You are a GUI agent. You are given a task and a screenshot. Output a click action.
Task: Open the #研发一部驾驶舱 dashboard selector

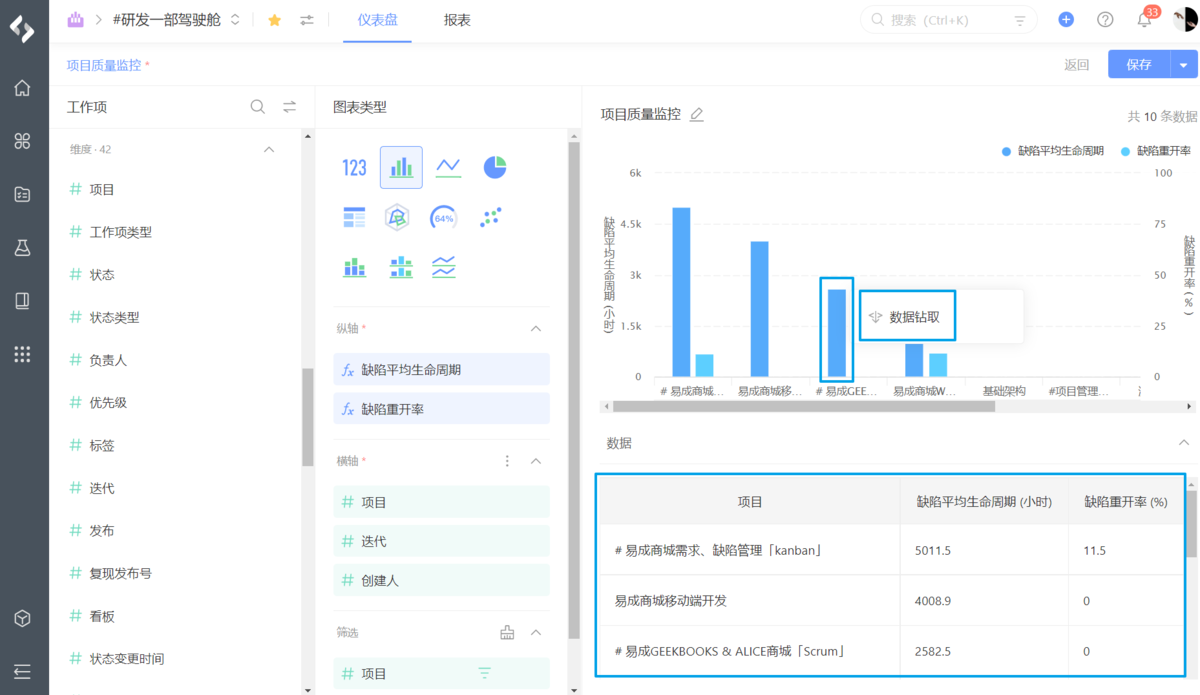[x=176, y=19]
